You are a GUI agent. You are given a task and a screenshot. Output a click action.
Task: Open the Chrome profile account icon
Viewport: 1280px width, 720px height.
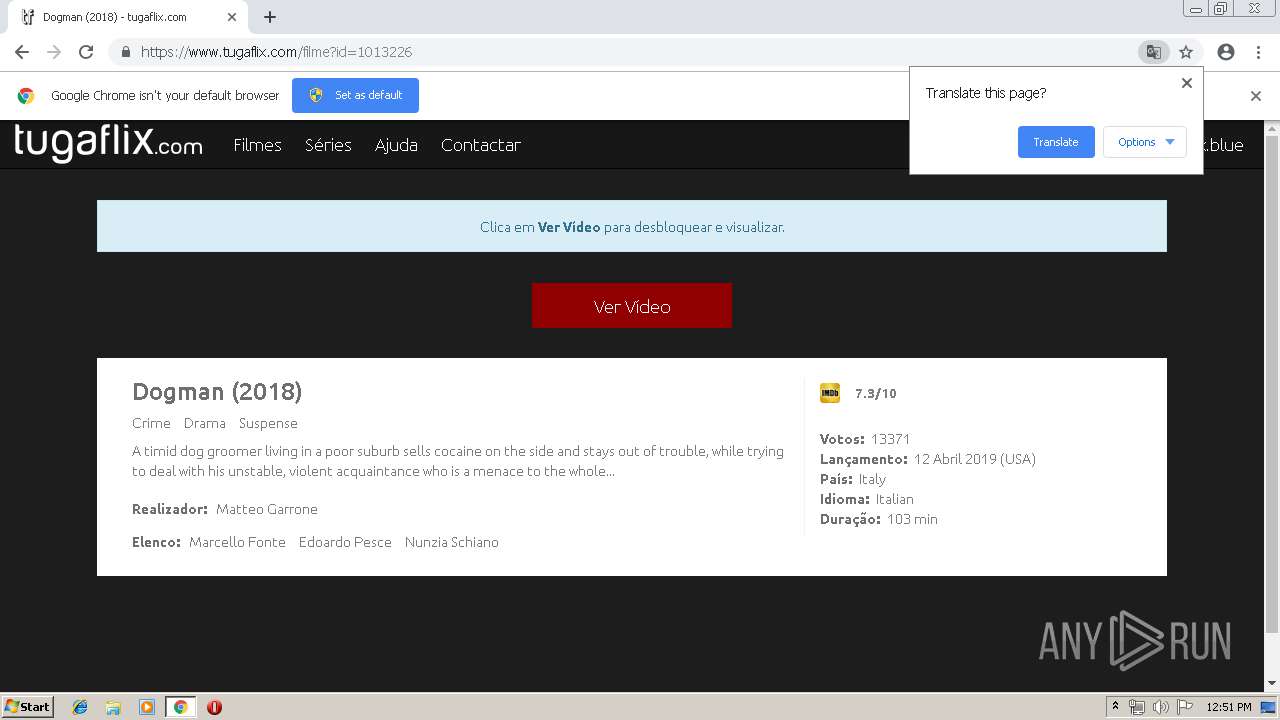[x=1226, y=52]
